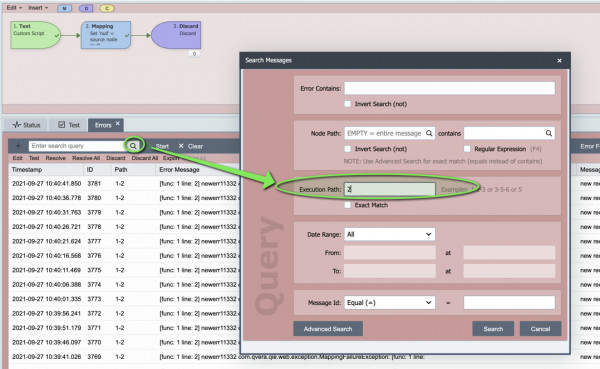
Task: Enable the Exact Match checkbox
Action: coord(347,205)
